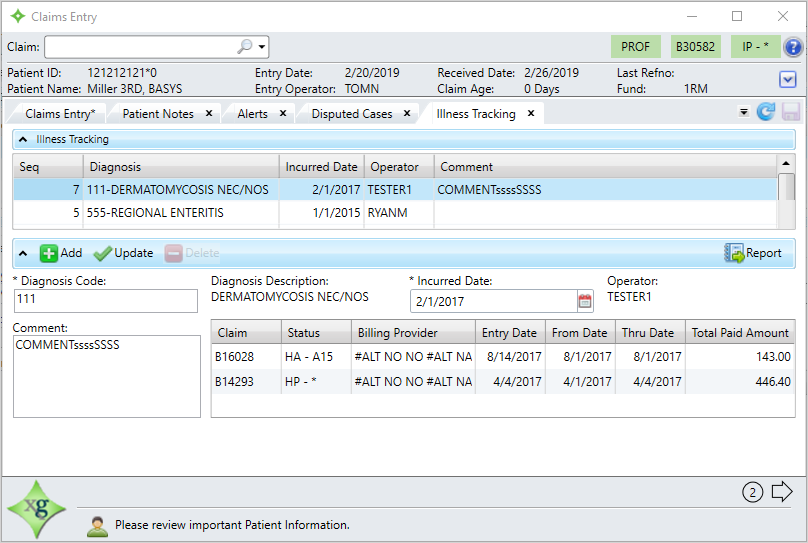Click into the Claim search field

pyautogui.click(x=140, y=47)
